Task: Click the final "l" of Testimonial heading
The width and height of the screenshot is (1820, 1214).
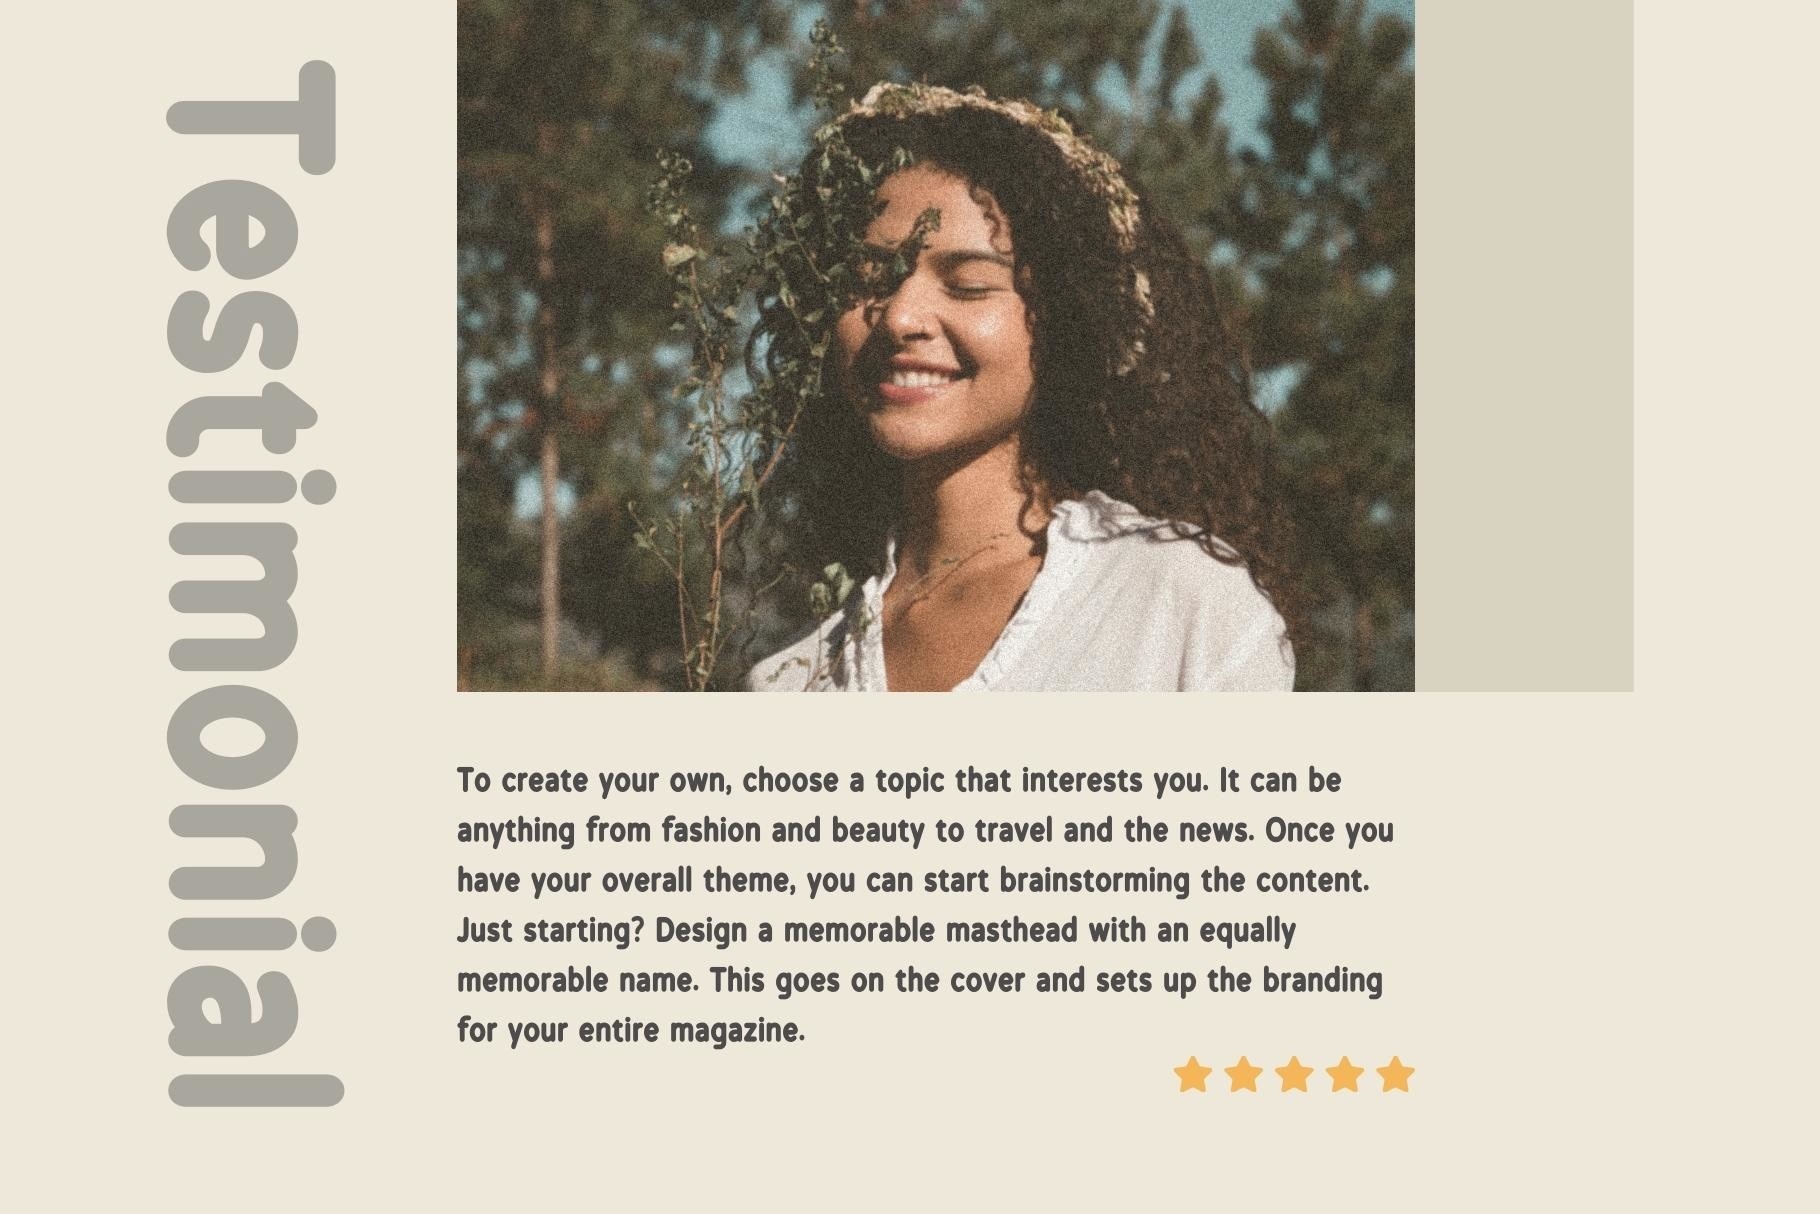Action: click(256, 1091)
